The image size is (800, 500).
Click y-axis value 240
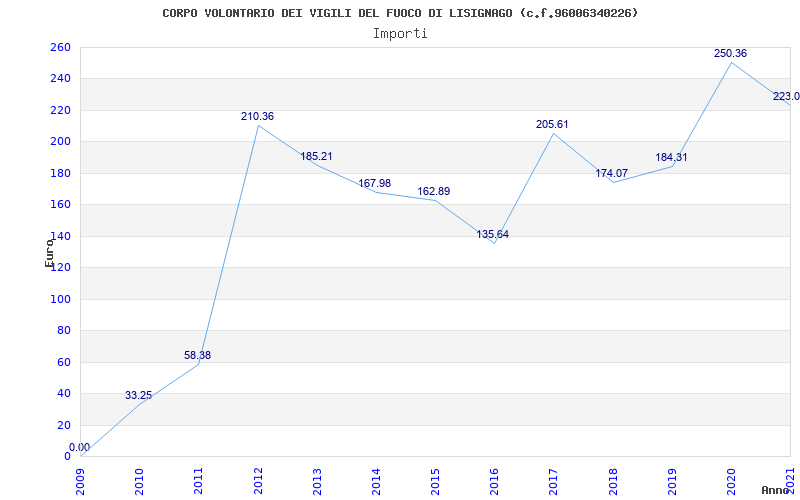click(x=60, y=79)
